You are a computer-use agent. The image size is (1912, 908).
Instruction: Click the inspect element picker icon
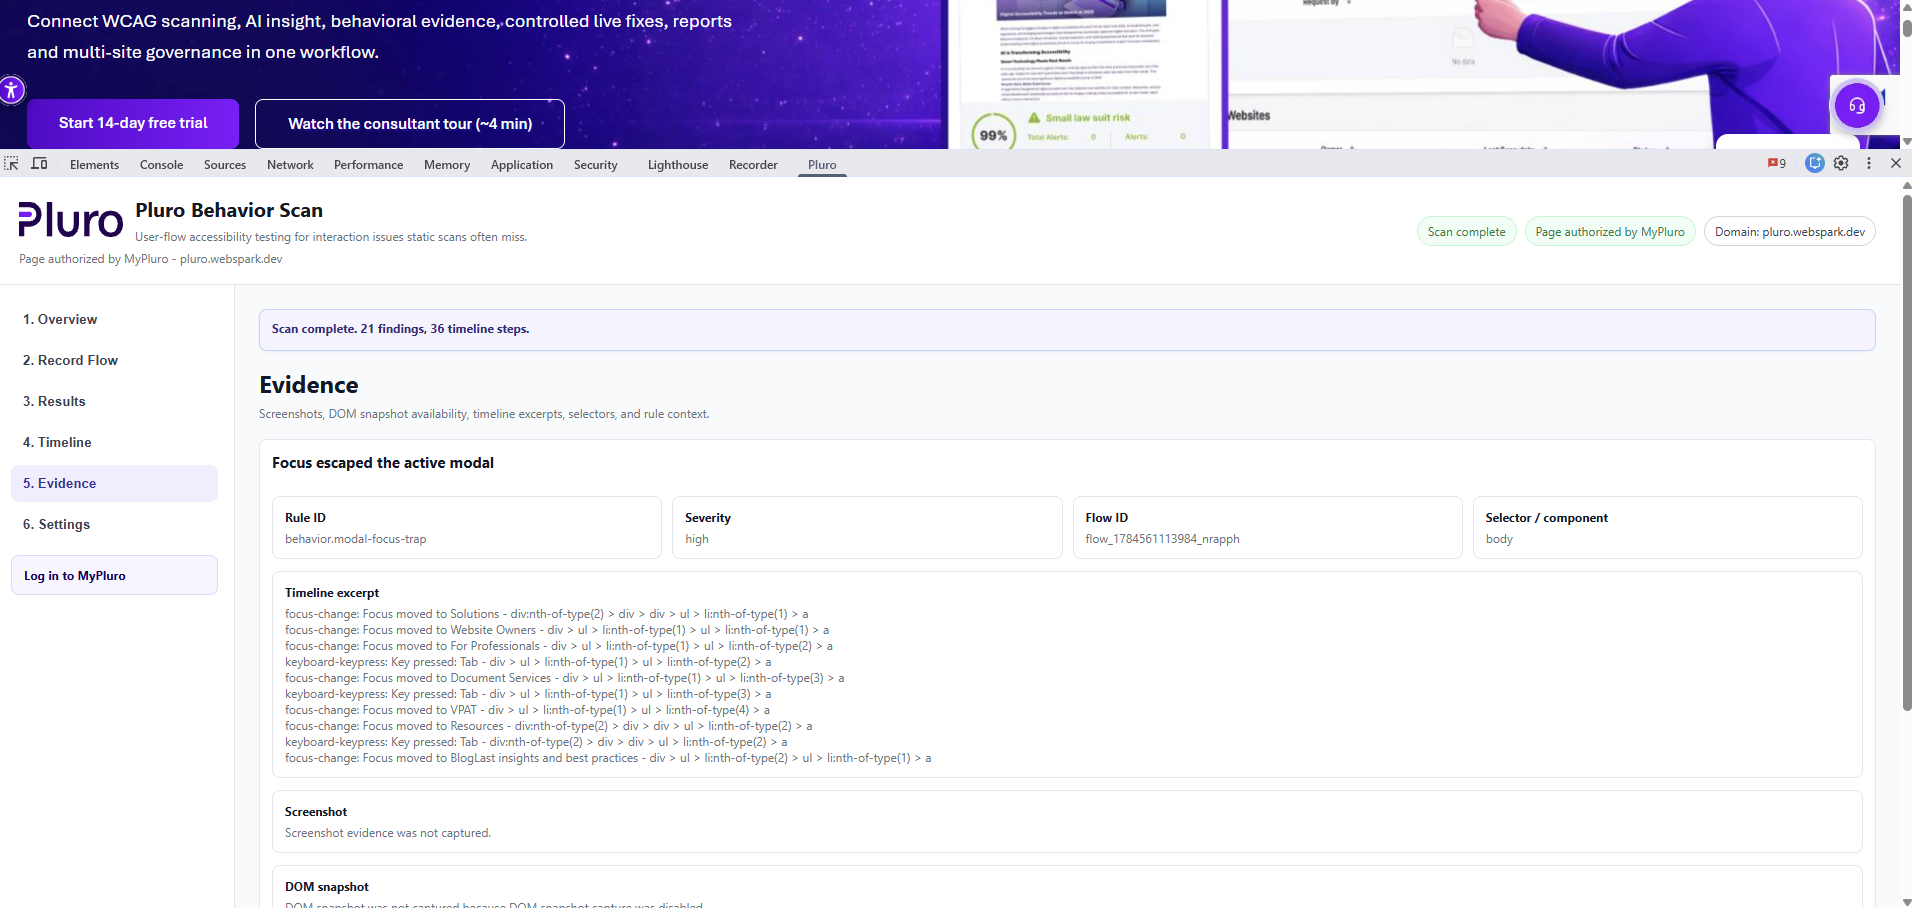coord(12,163)
